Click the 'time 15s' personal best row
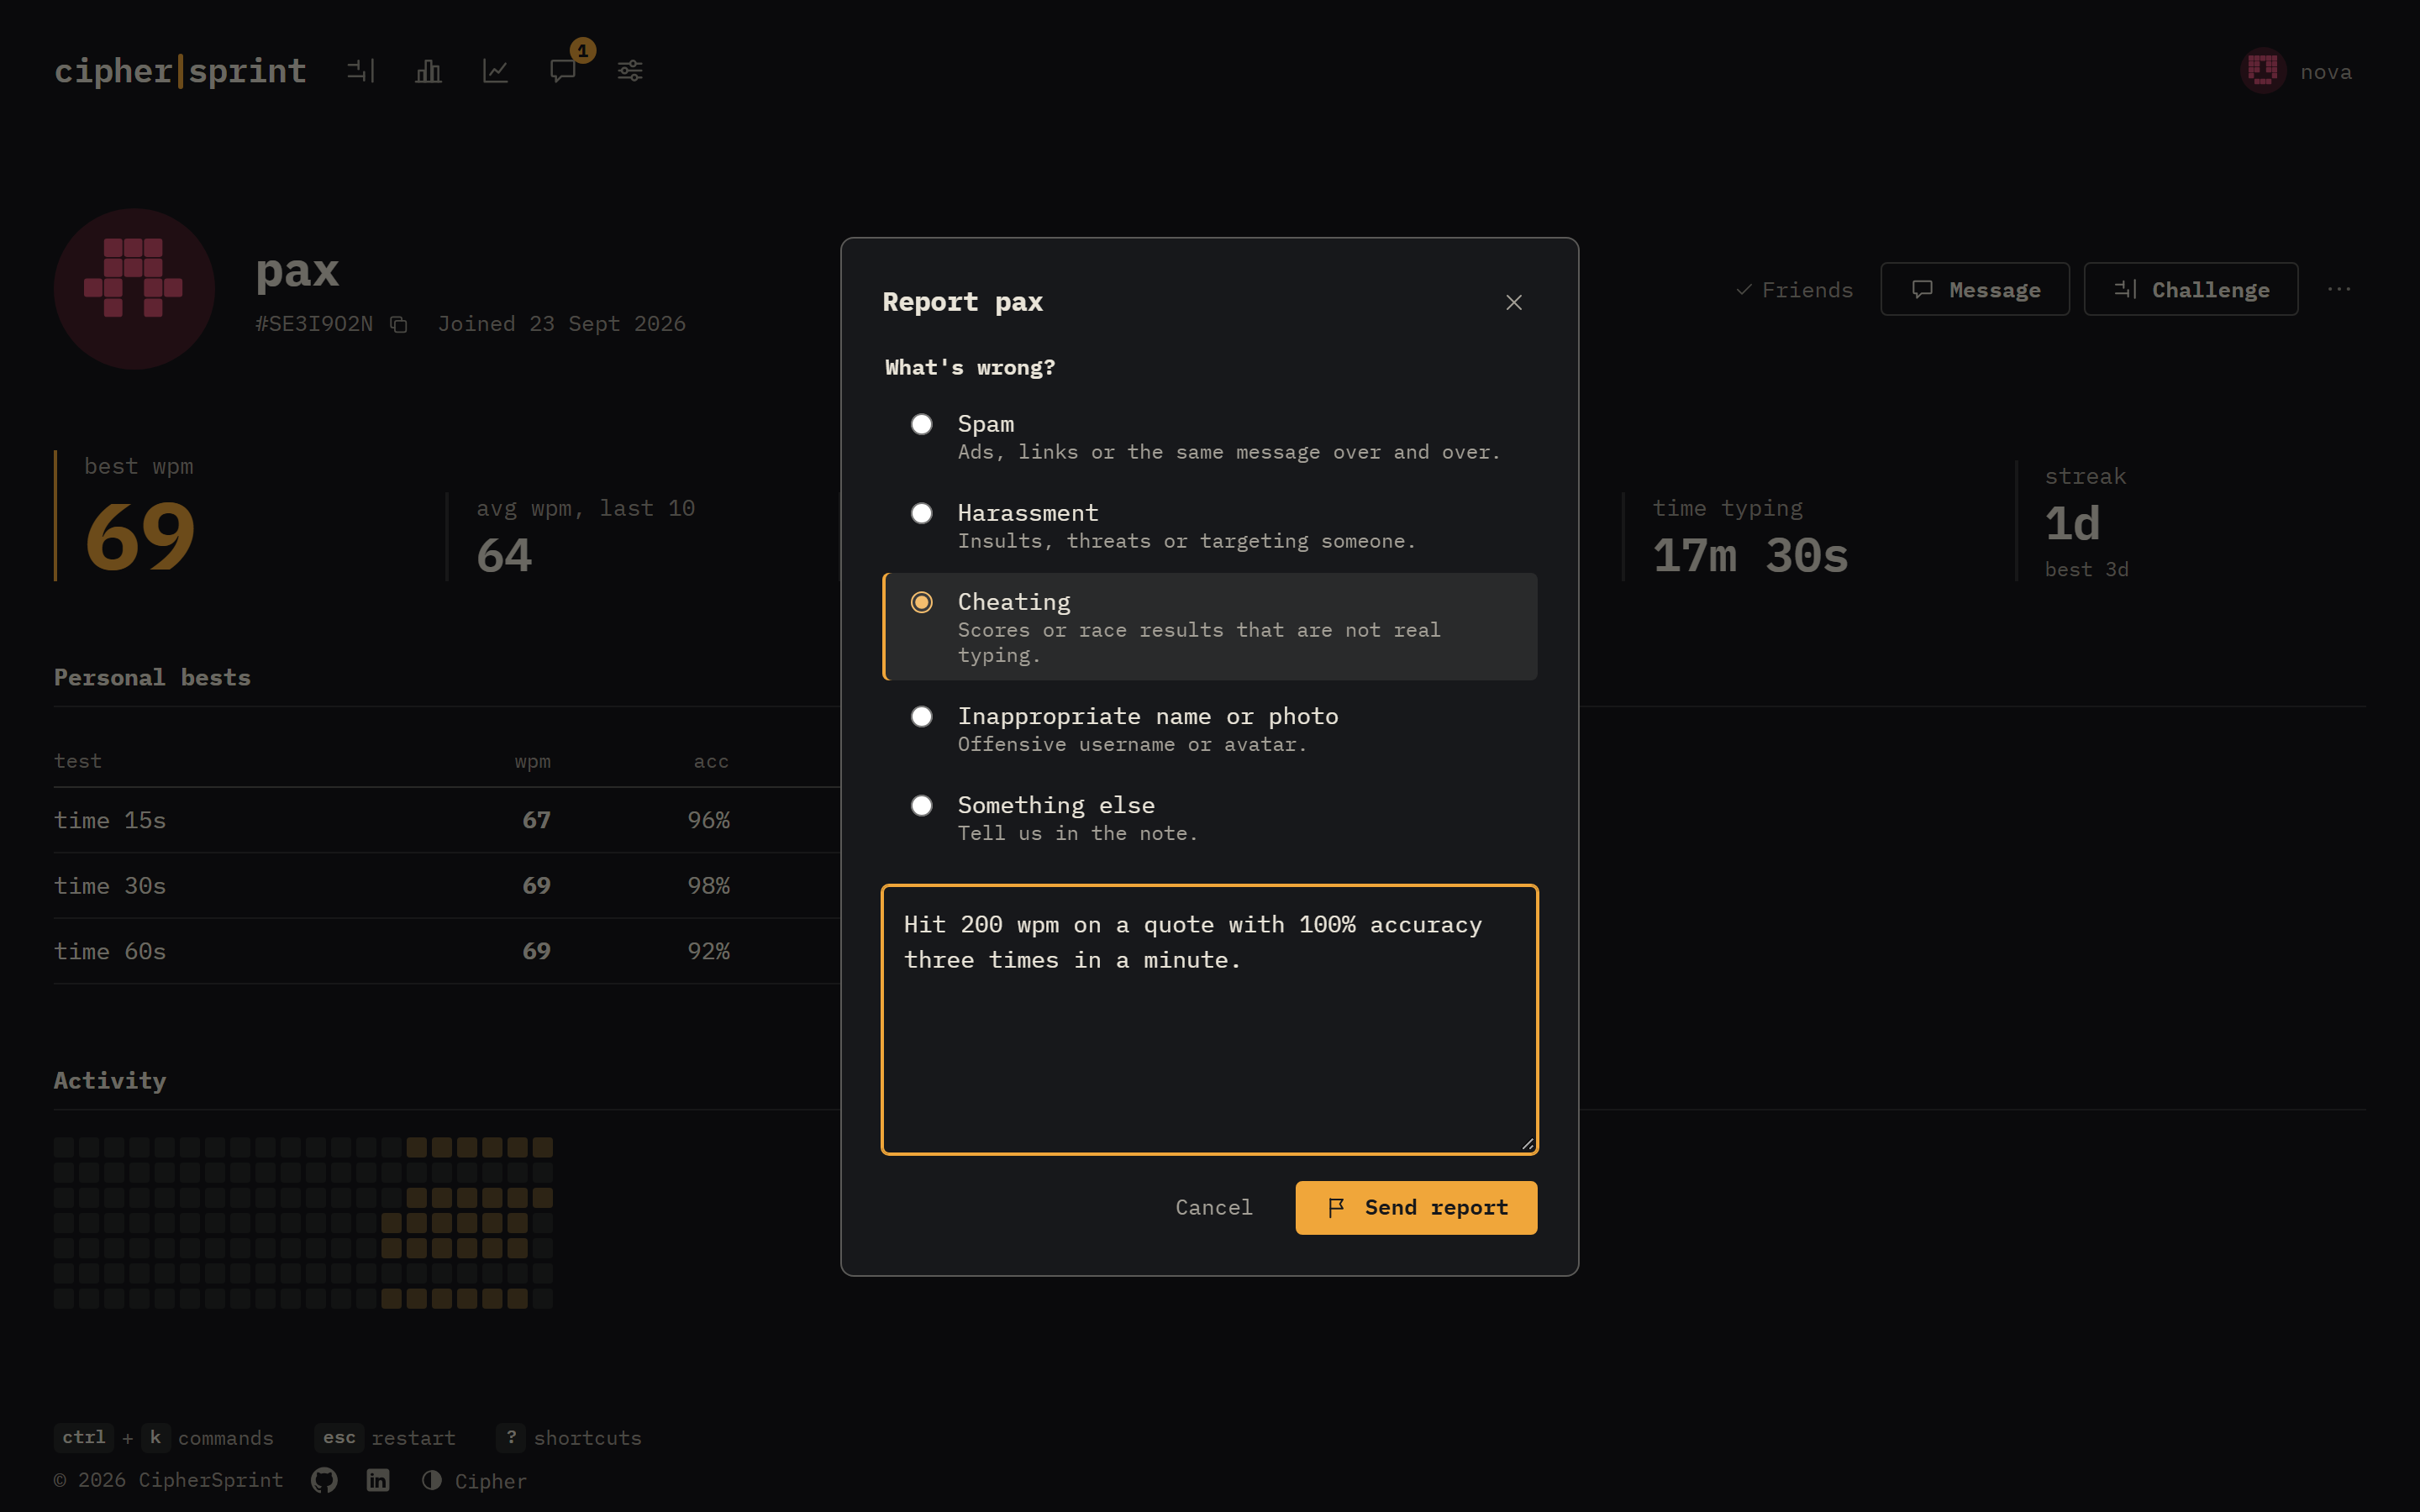This screenshot has width=2420, height=1512. pyautogui.click(x=446, y=820)
